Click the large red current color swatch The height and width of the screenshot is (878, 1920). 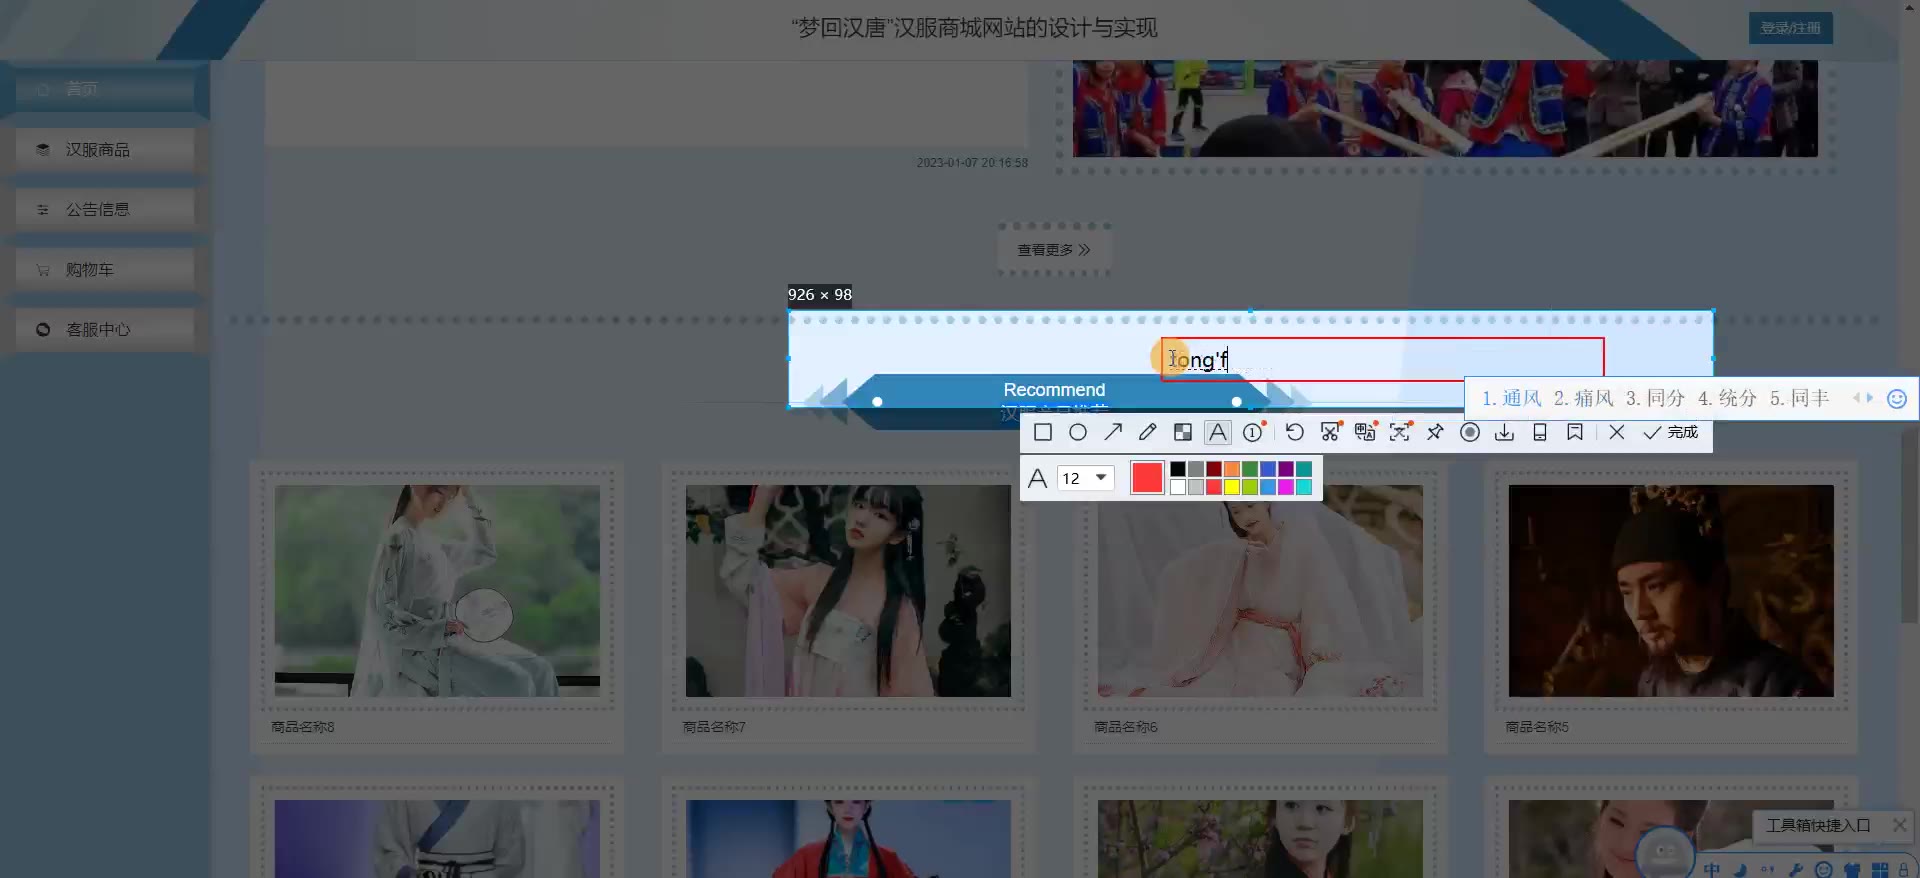1147,478
